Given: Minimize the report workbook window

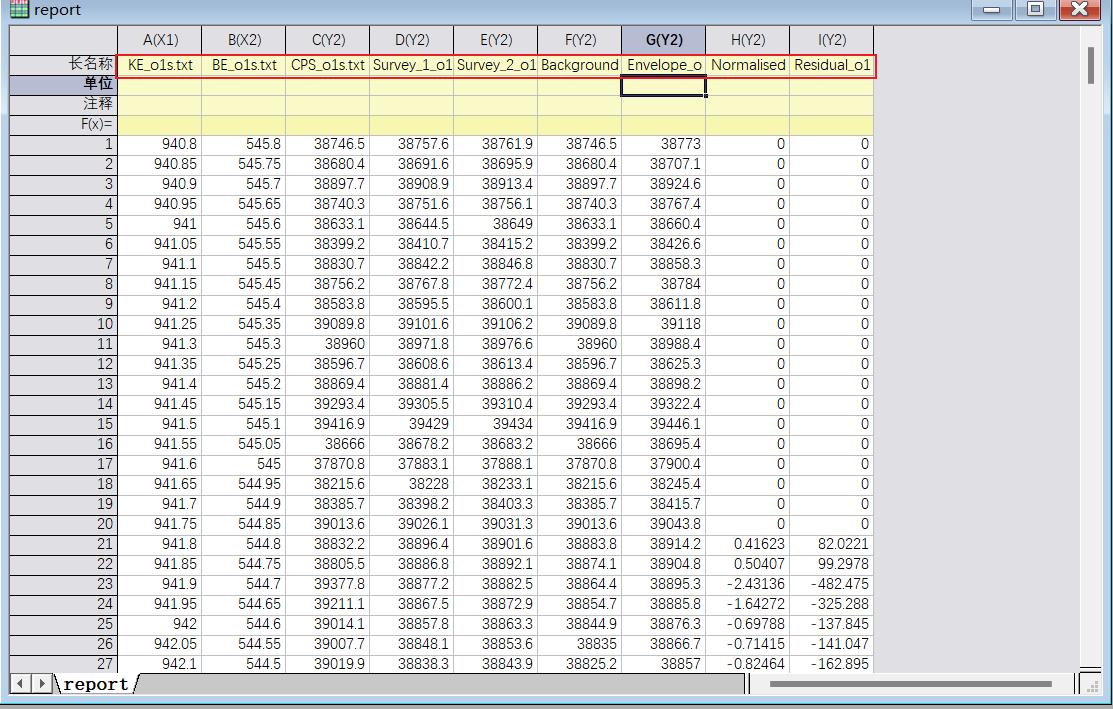Looking at the screenshot, I should click(992, 9).
